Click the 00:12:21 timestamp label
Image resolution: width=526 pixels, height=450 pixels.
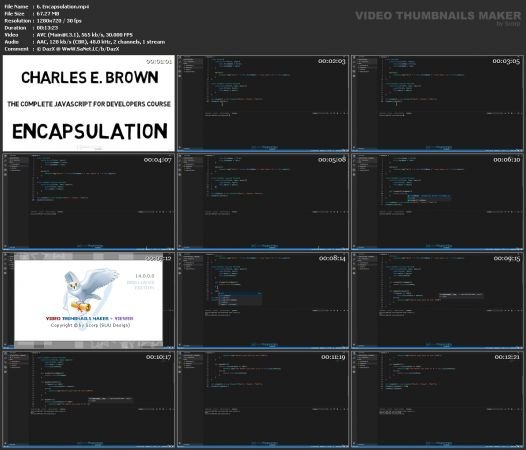click(507, 357)
